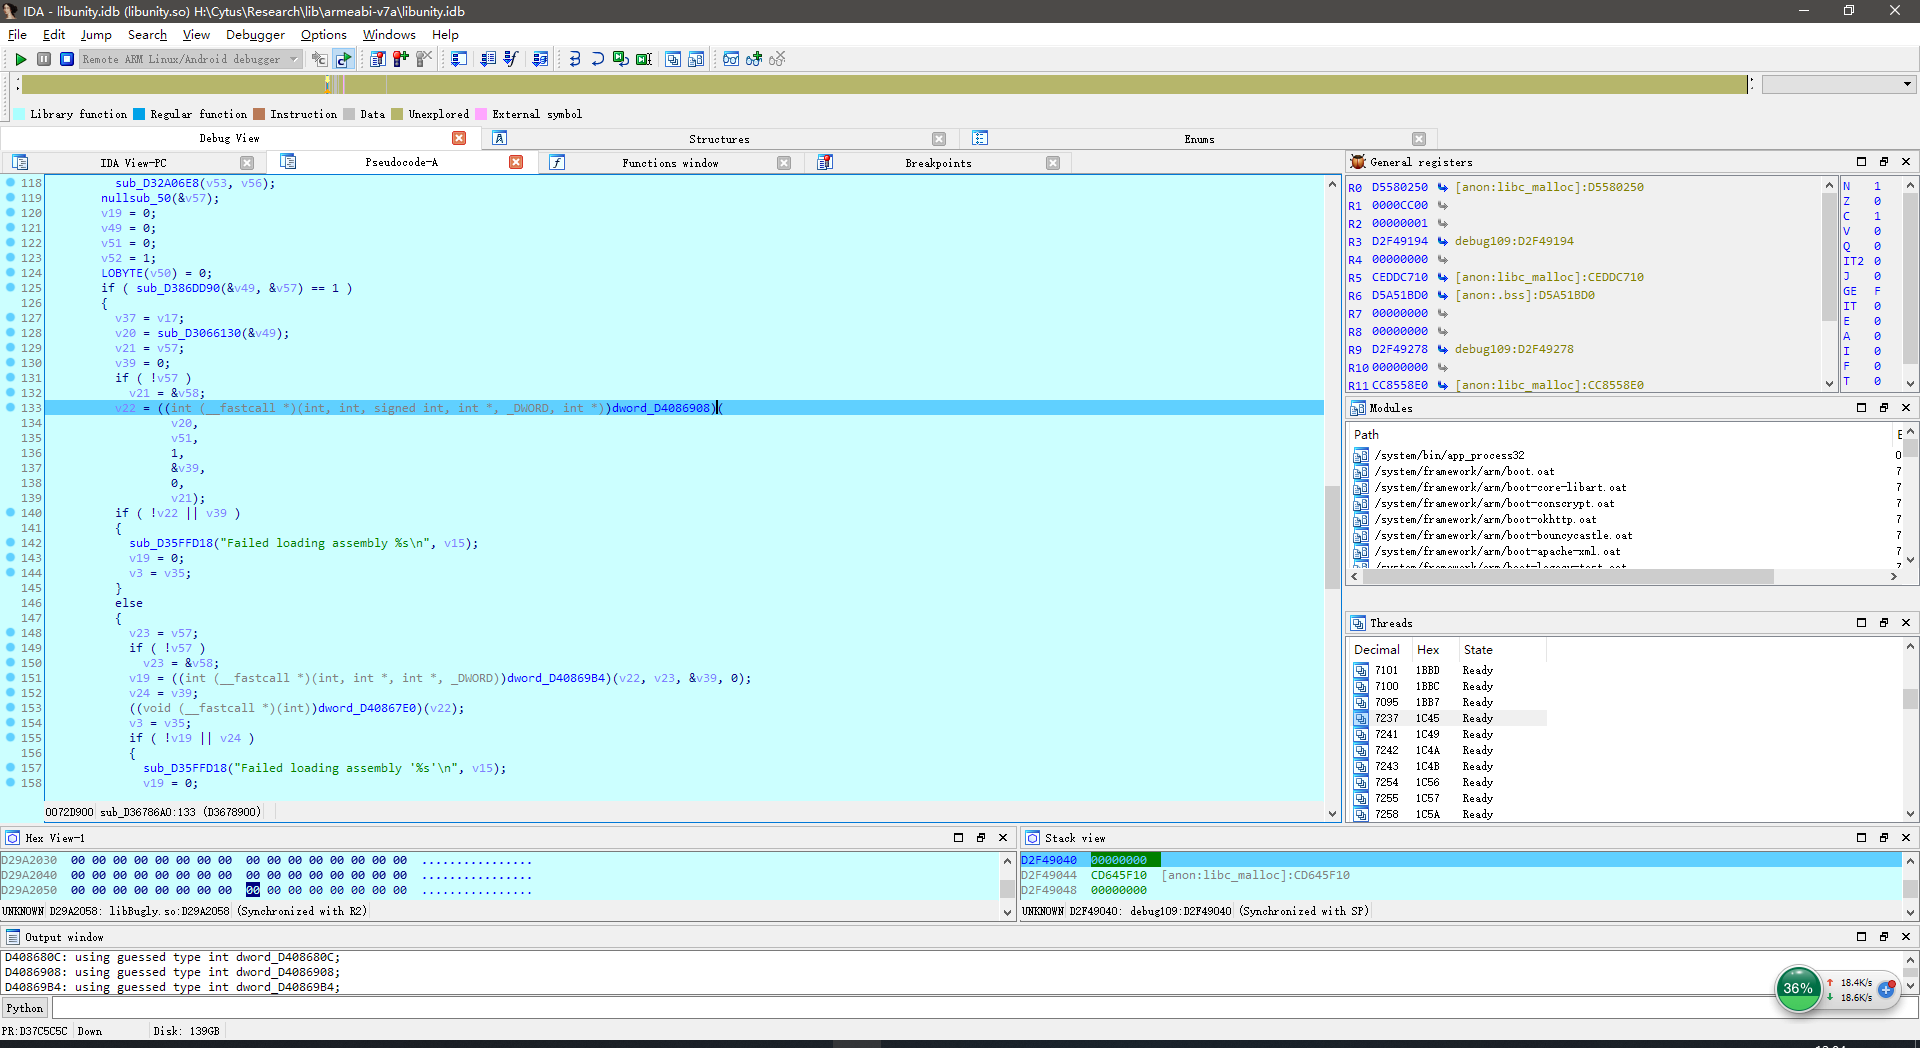Image resolution: width=1920 pixels, height=1048 pixels.
Task: Click the dword_D4086908 reference on line 133
Action: coord(660,408)
